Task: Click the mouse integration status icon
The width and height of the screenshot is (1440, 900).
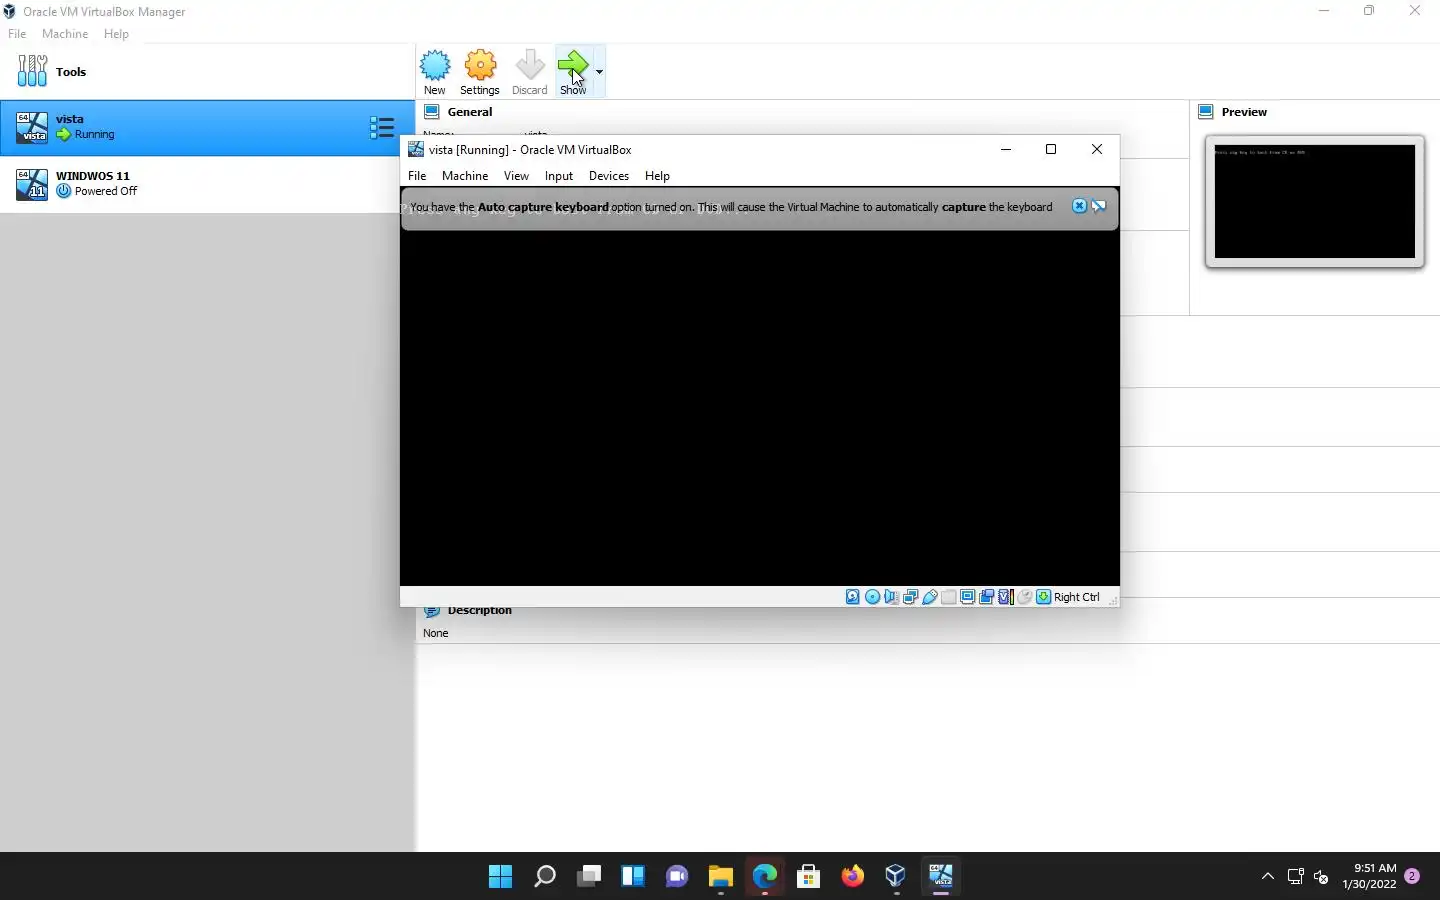Action: pyautogui.click(x=1025, y=597)
